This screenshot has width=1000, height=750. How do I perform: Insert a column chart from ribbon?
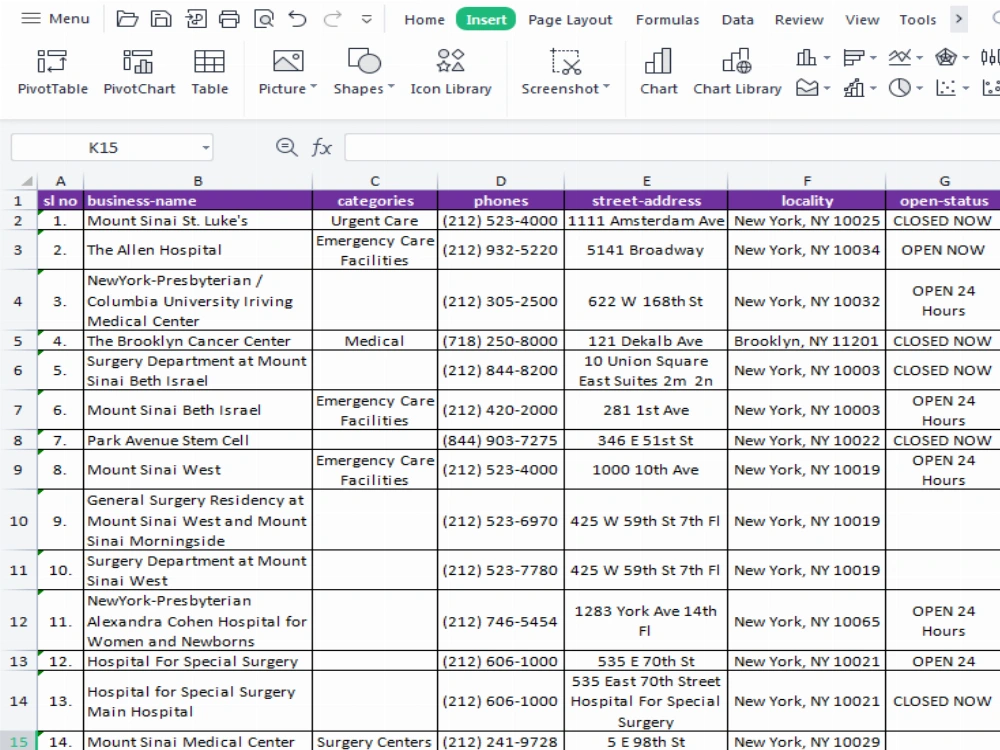coord(806,58)
